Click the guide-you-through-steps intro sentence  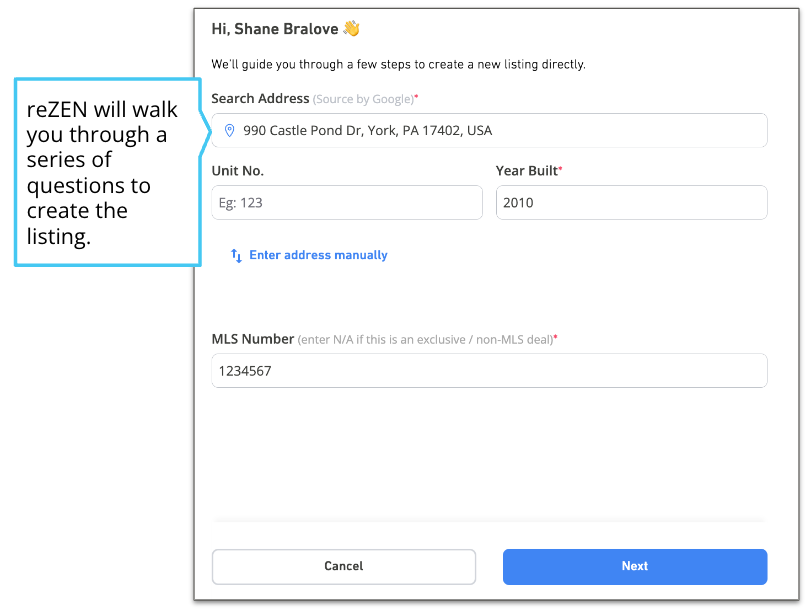coord(398,65)
